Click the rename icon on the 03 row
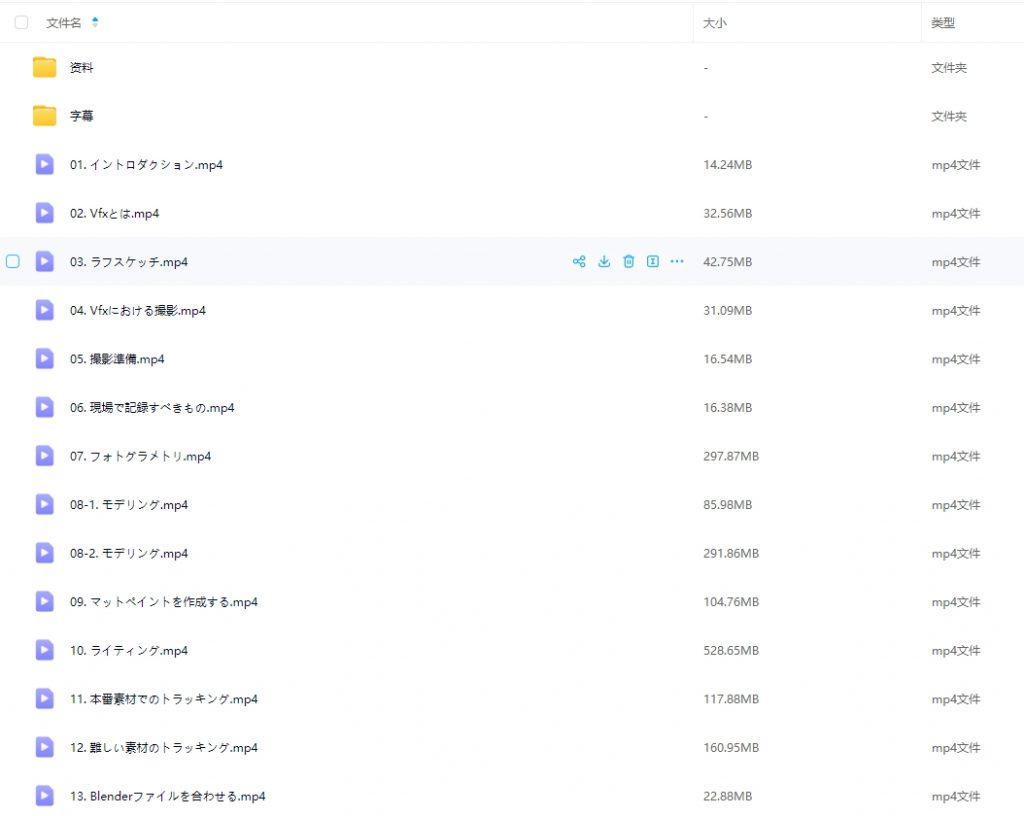 pos(652,262)
